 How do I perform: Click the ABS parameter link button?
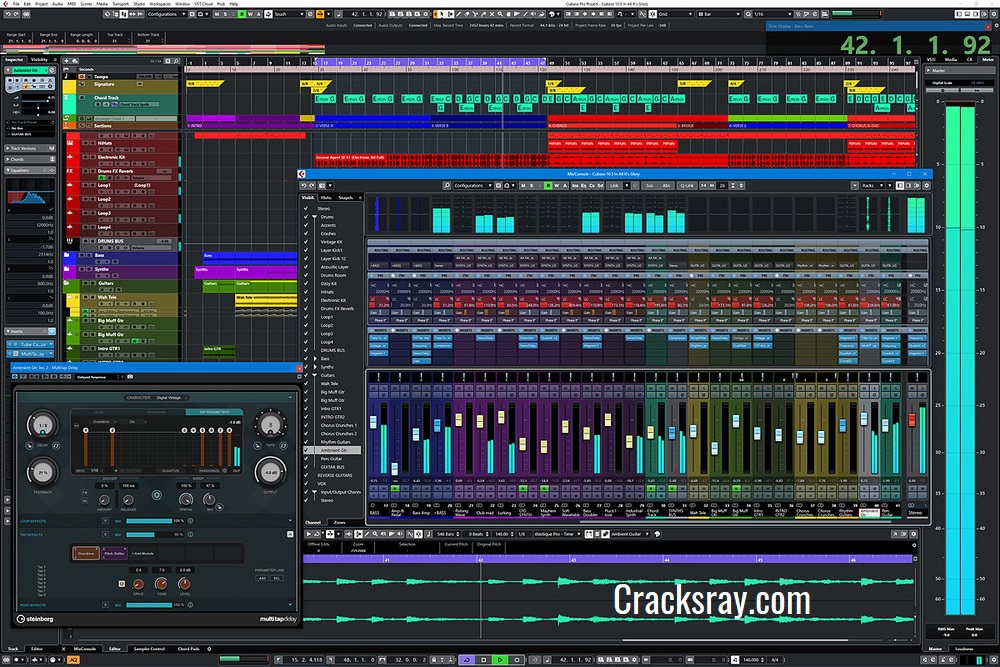(x=262, y=578)
